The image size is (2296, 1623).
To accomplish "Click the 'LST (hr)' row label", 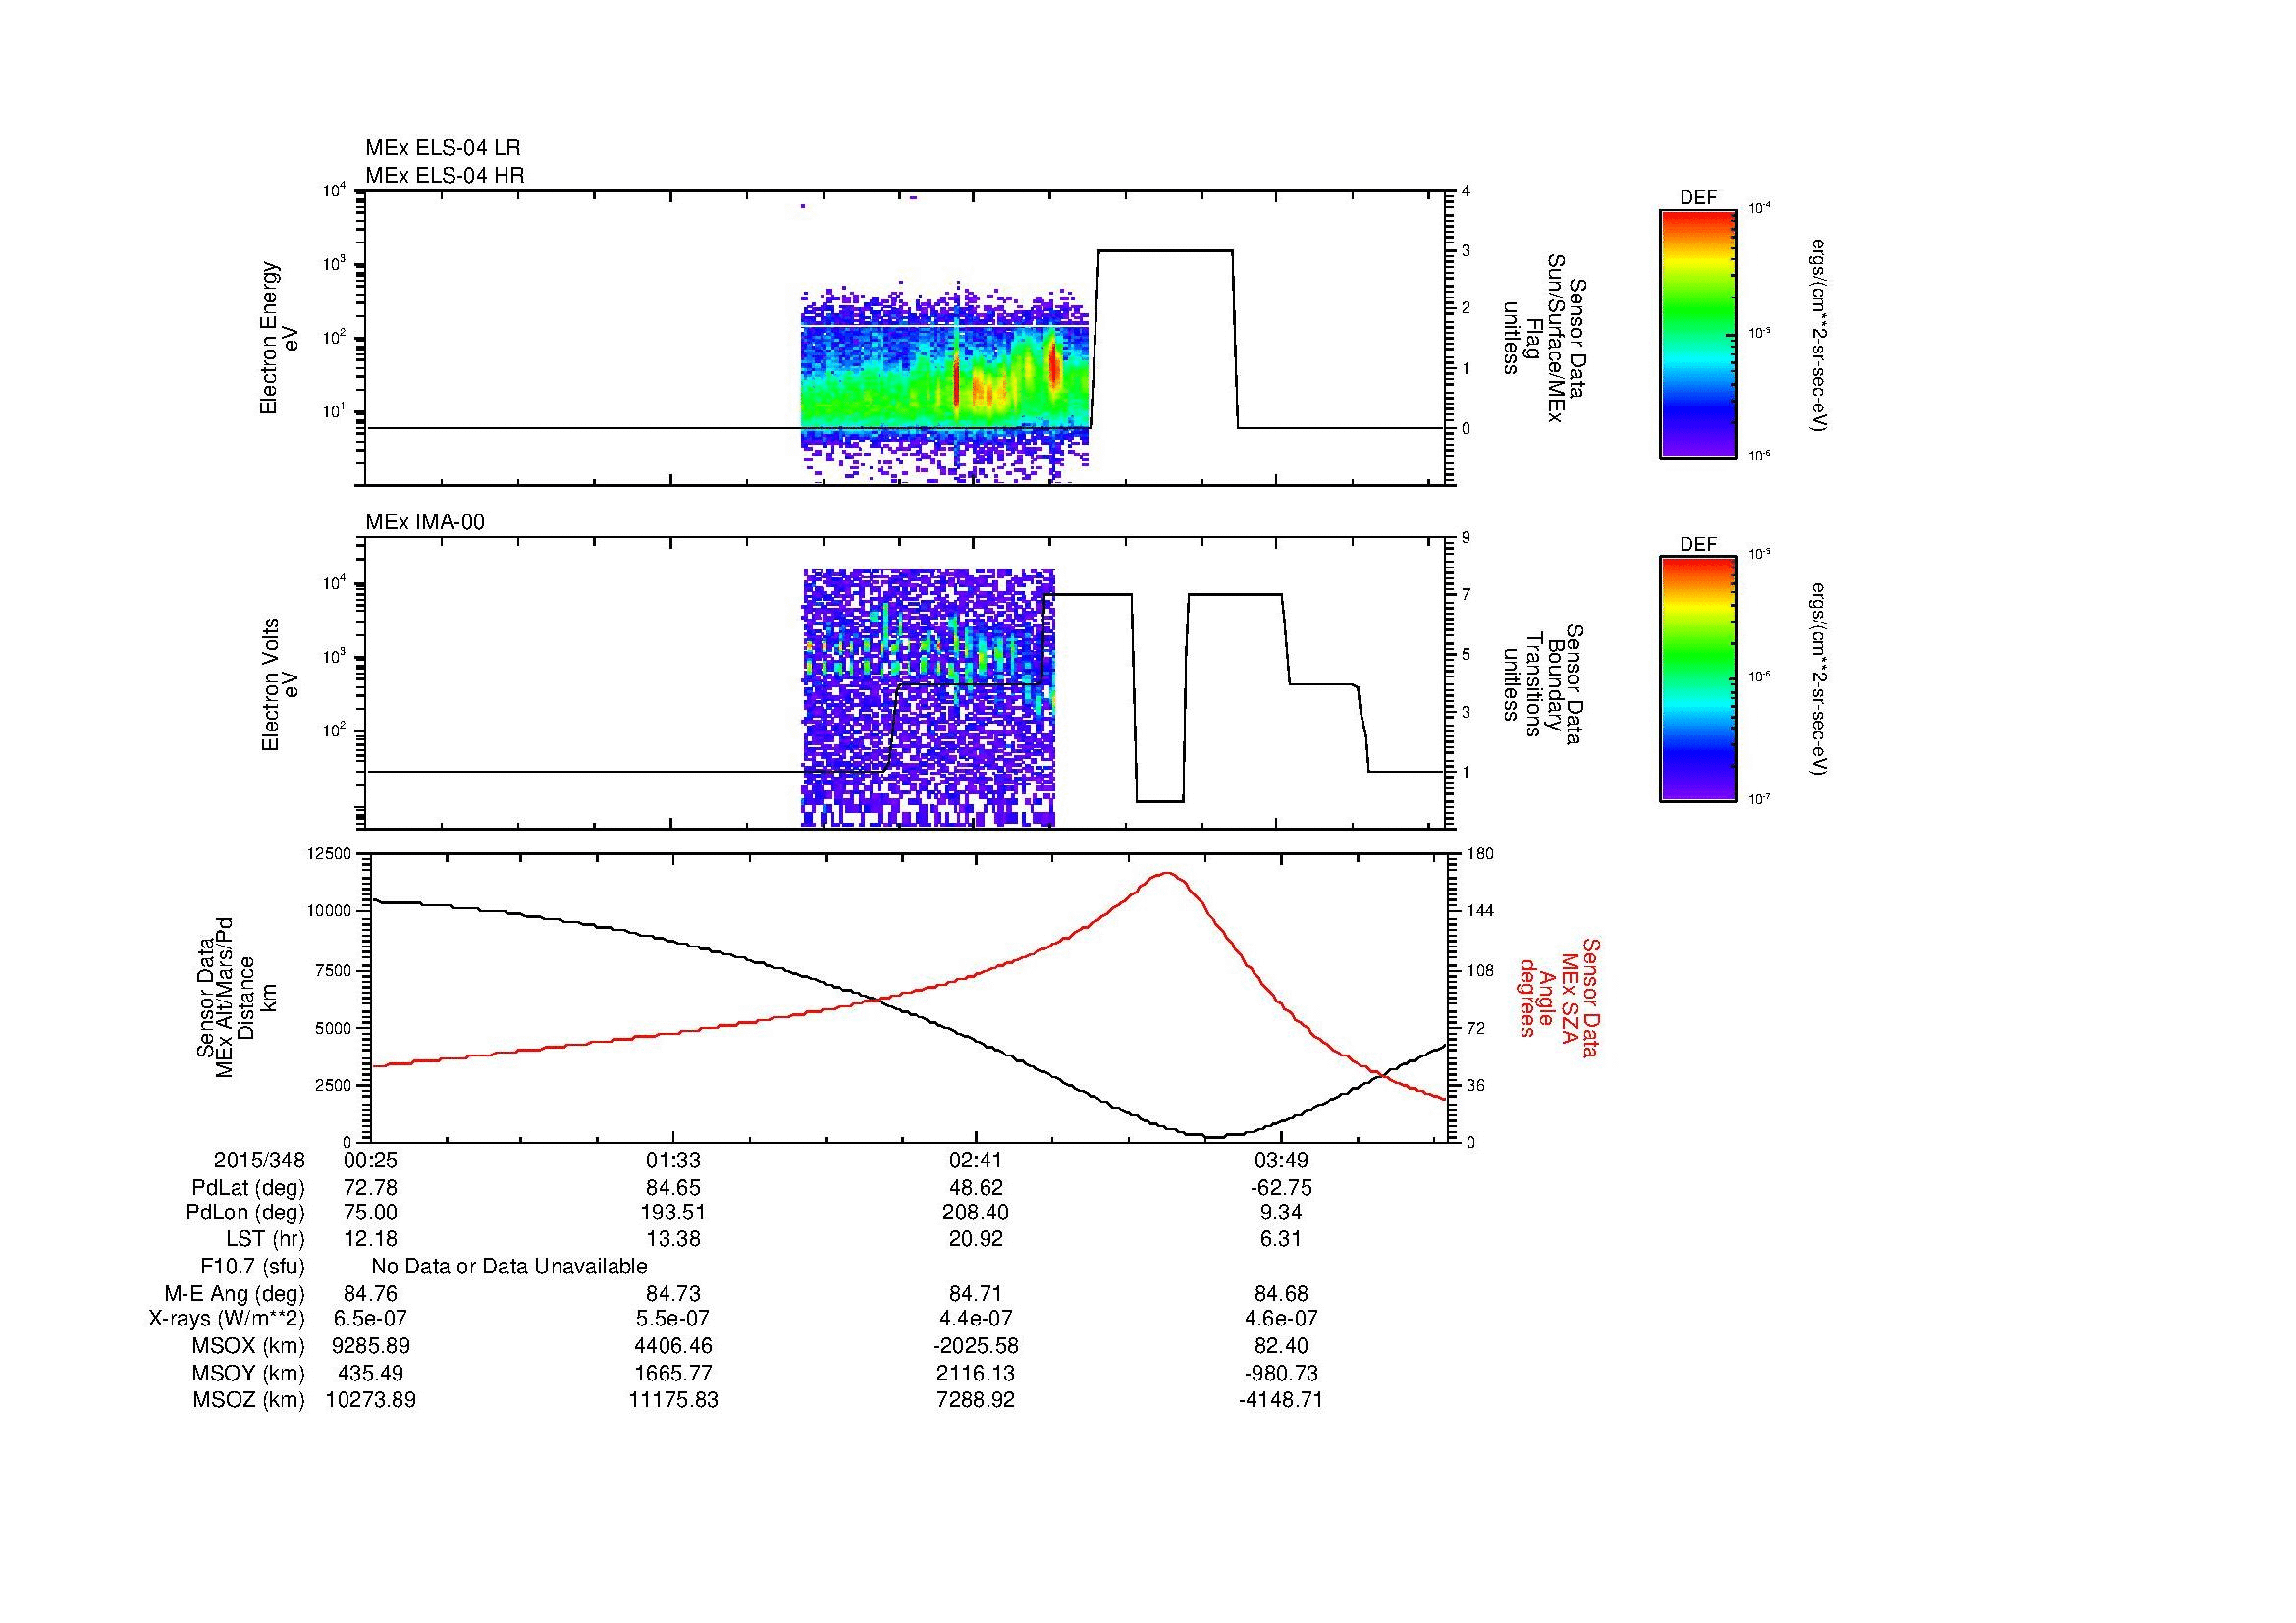I will pos(265,1240).
